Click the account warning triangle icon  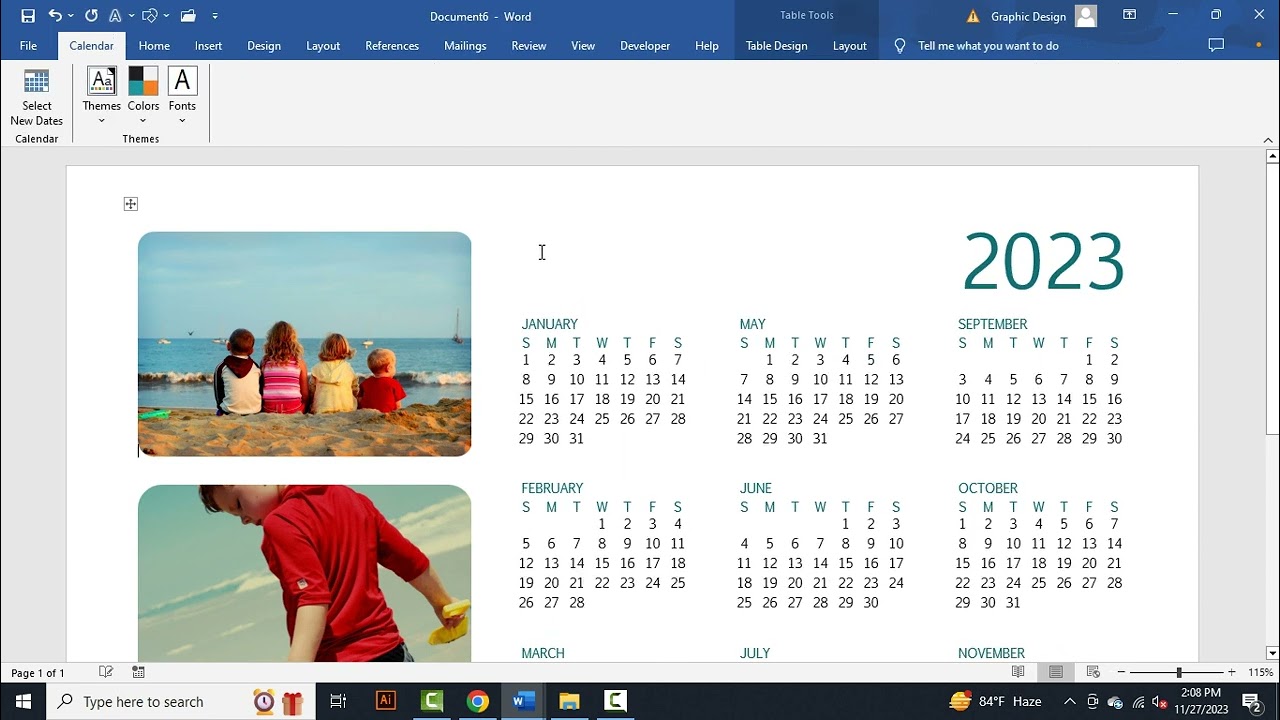[973, 16]
